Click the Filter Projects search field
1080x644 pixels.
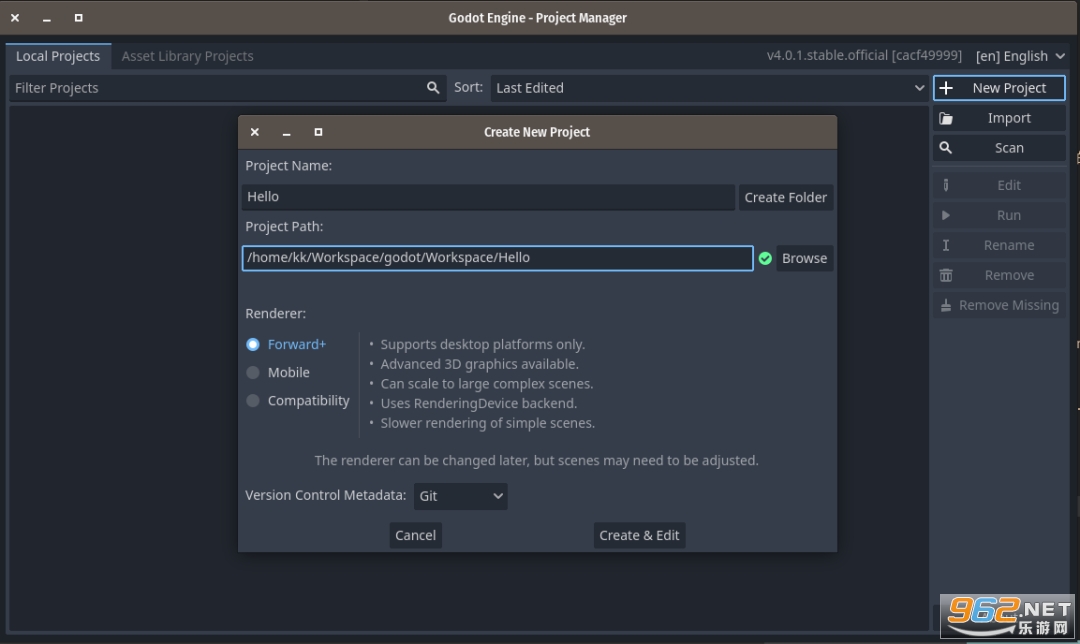coord(227,88)
